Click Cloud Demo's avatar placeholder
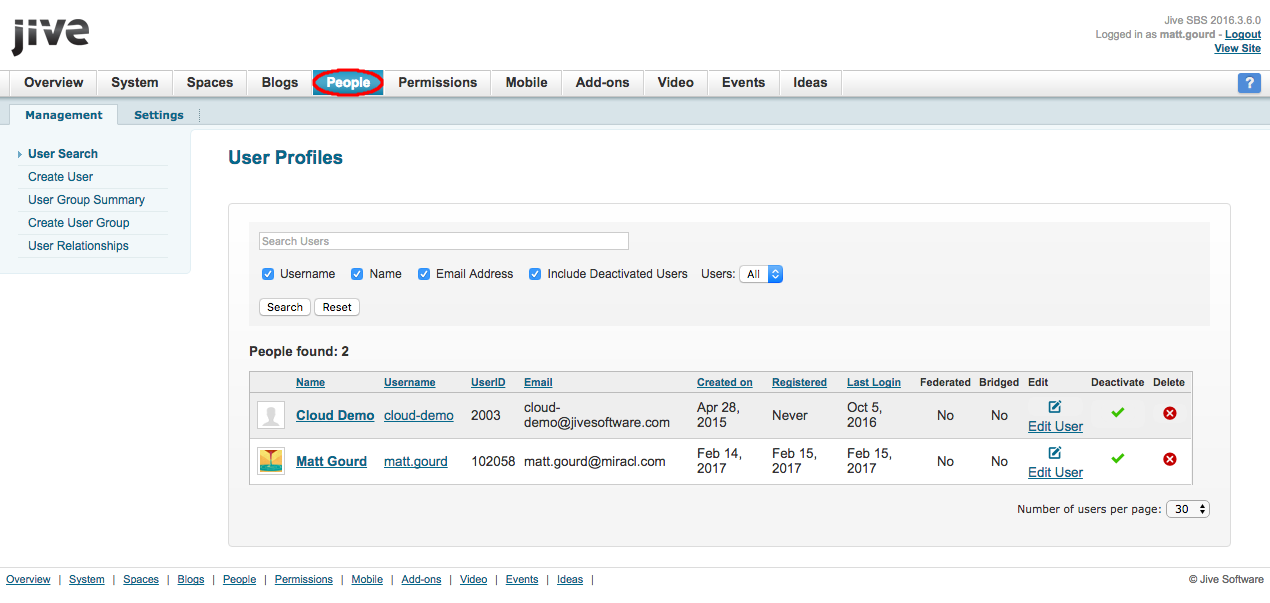The height and width of the screenshot is (603, 1270). pyautogui.click(x=271, y=415)
